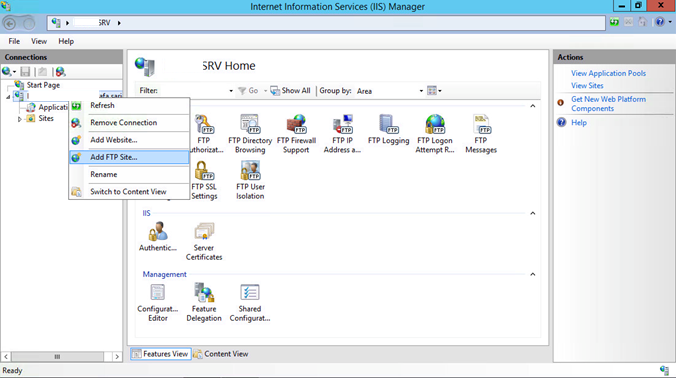
Task: Open the Filter dropdown arrow
Action: point(231,91)
